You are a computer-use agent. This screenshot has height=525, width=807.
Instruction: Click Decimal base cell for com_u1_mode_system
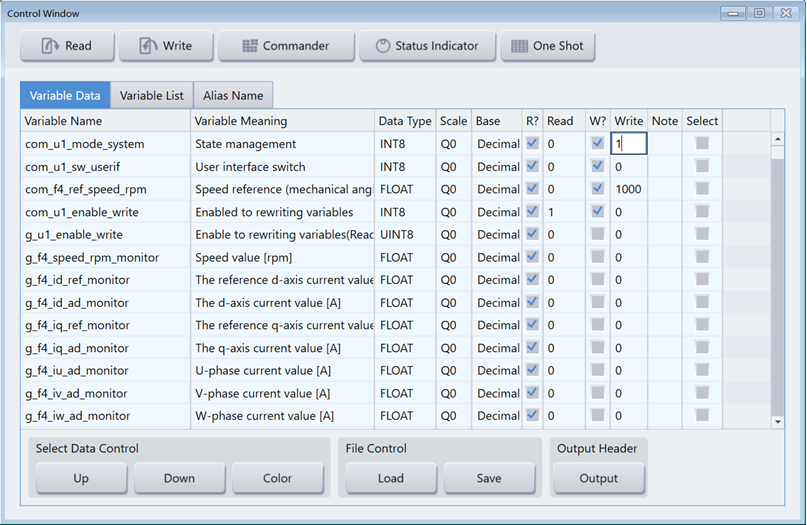[497, 144]
